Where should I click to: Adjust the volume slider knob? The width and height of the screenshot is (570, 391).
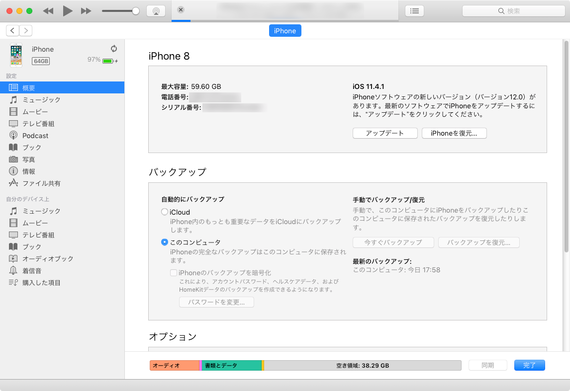[x=136, y=11]
